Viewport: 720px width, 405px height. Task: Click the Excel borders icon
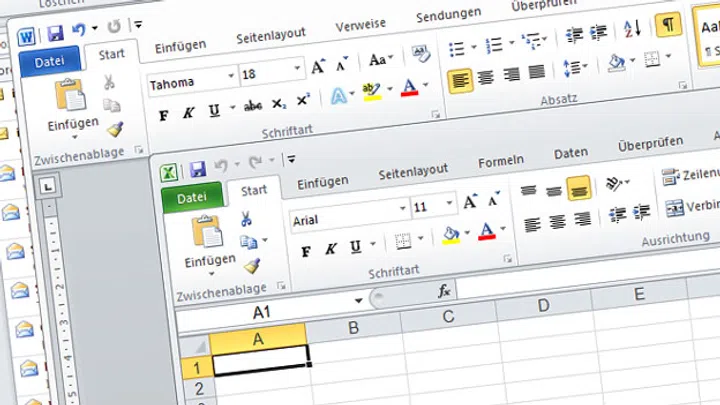(403, 241)
